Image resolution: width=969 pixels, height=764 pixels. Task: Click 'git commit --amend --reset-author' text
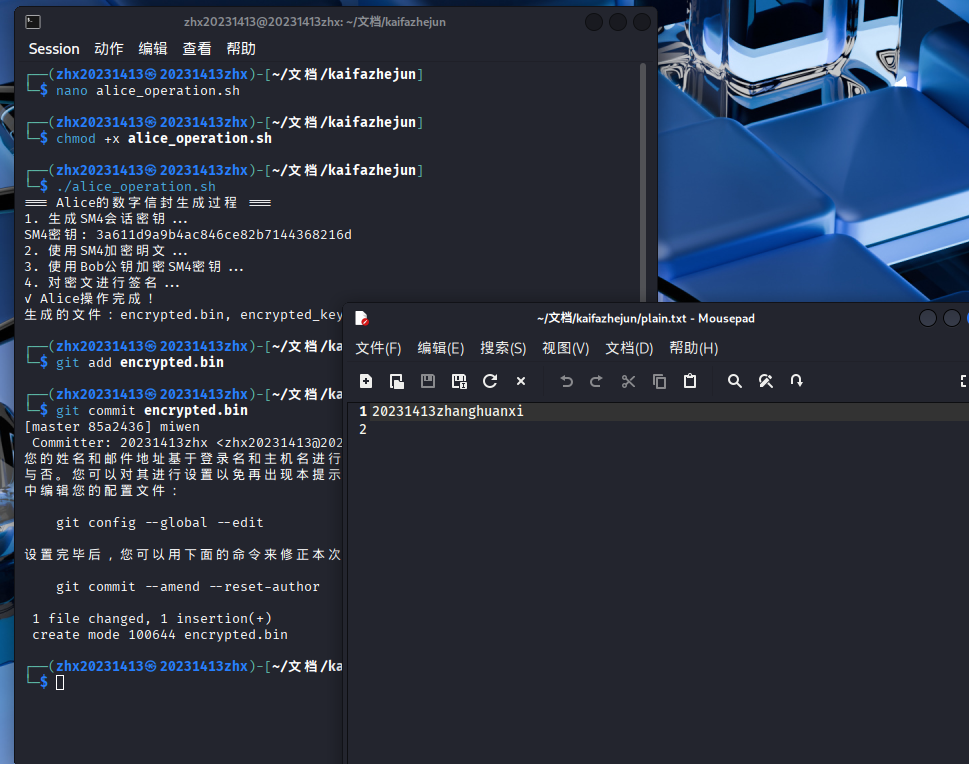coord(188,587)
